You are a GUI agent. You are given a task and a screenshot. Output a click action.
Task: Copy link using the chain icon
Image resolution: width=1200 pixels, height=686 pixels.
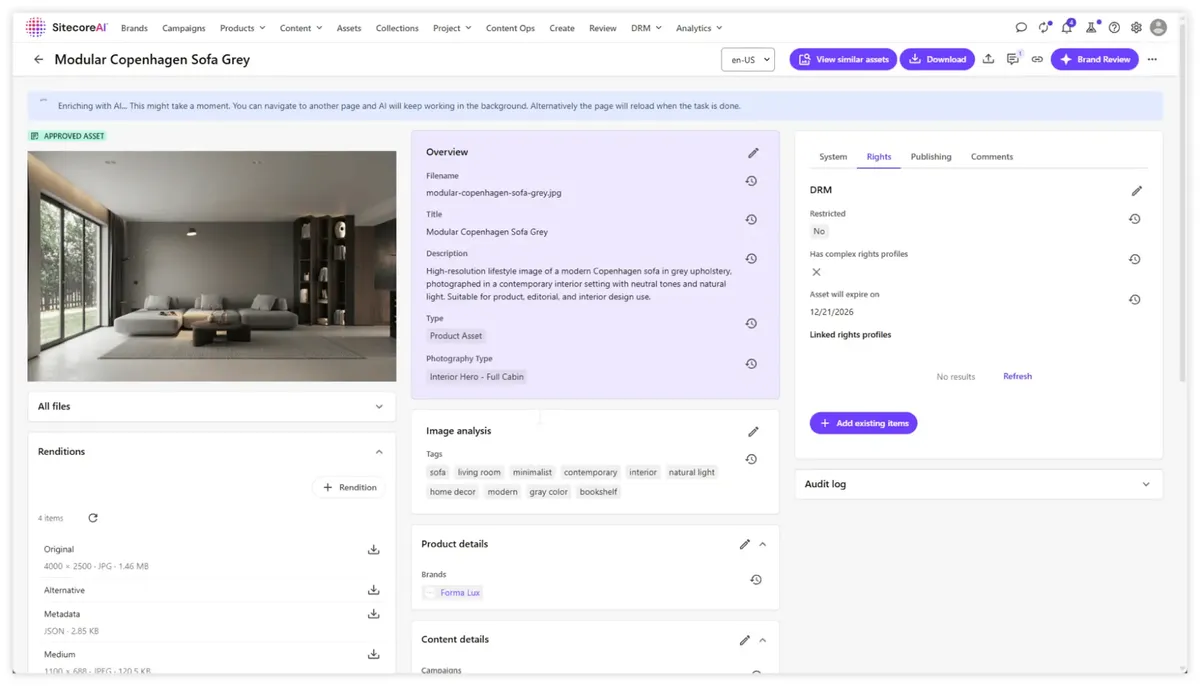[x=1037, y=60]
